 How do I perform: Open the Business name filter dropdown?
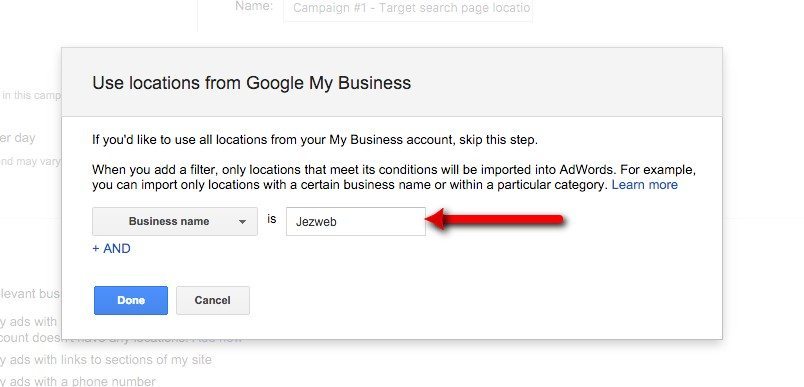[x=175, y=221]
